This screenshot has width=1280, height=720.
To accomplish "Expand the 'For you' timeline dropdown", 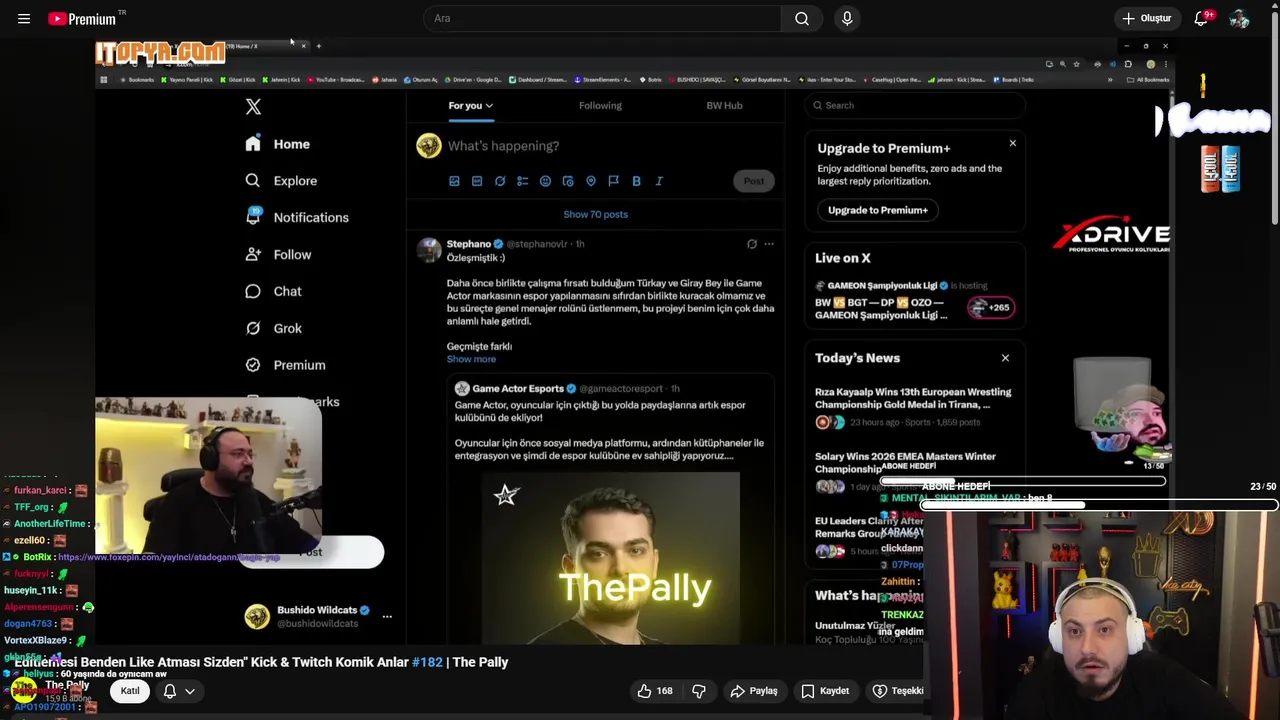I will click(x=470, y=105).
